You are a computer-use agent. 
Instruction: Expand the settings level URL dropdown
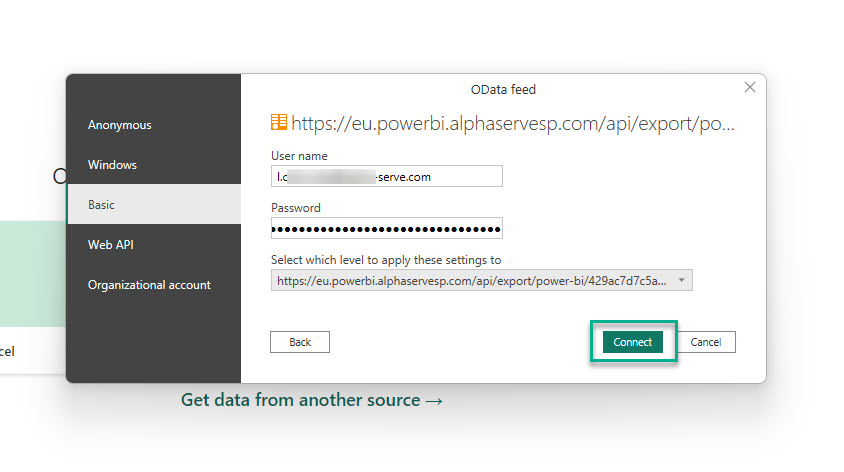(x=682, y=281)
